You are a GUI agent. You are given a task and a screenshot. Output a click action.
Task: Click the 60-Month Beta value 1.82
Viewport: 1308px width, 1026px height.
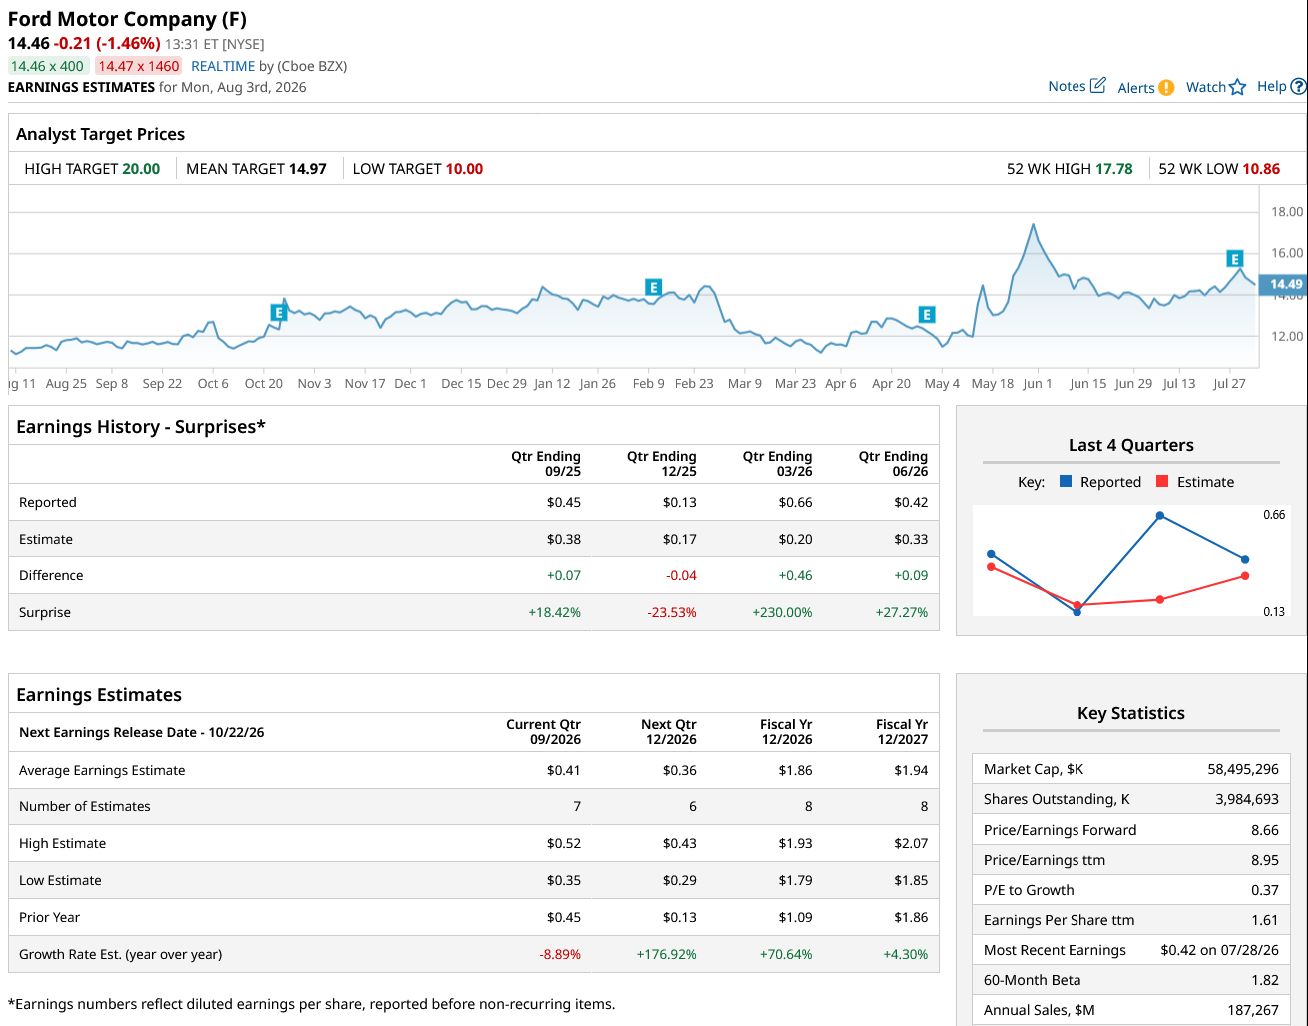coord(1265,980)
